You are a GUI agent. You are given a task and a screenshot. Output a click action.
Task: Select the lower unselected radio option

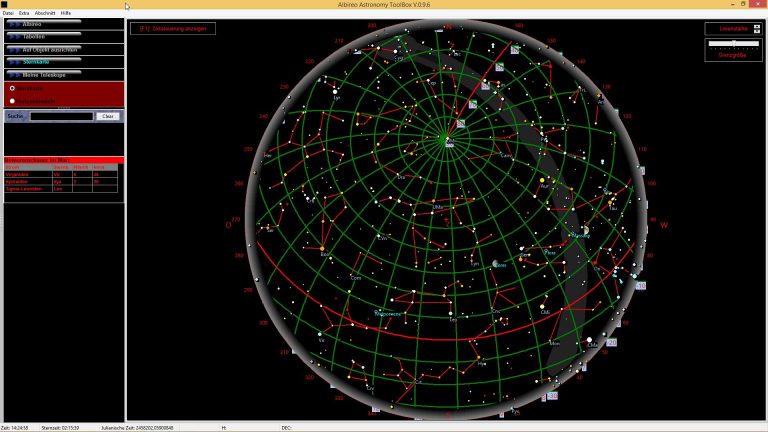click(x=12, y=101)
